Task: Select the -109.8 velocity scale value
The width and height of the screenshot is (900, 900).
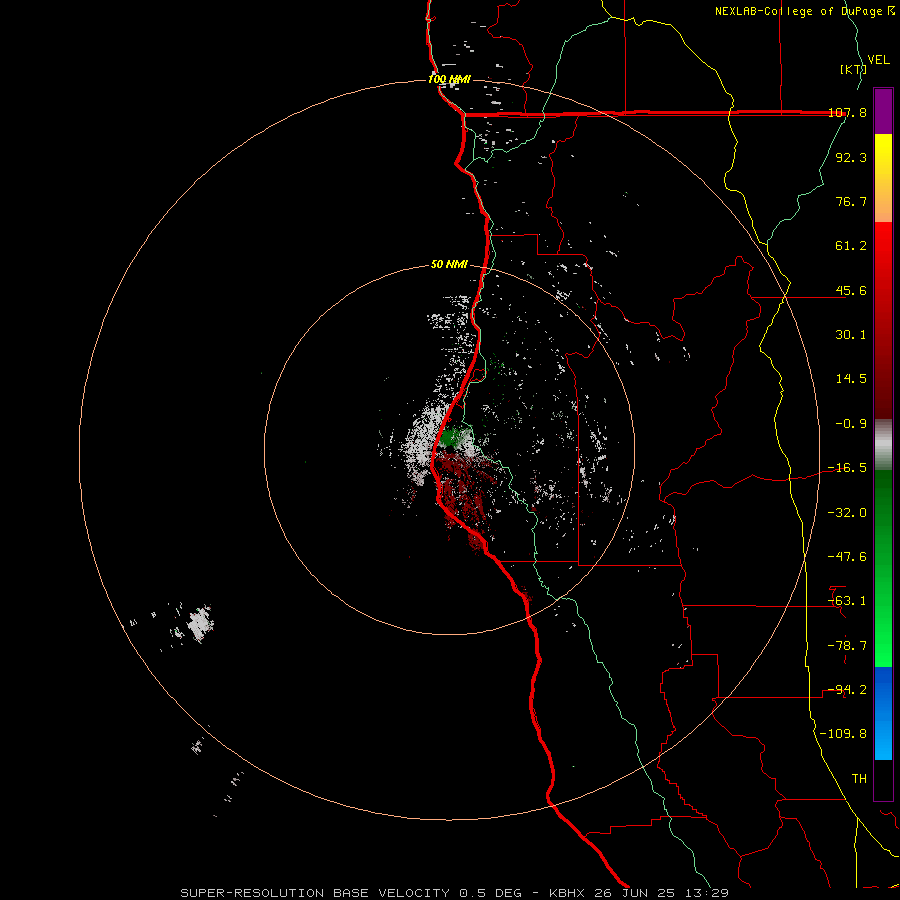Action: [843, 734]
